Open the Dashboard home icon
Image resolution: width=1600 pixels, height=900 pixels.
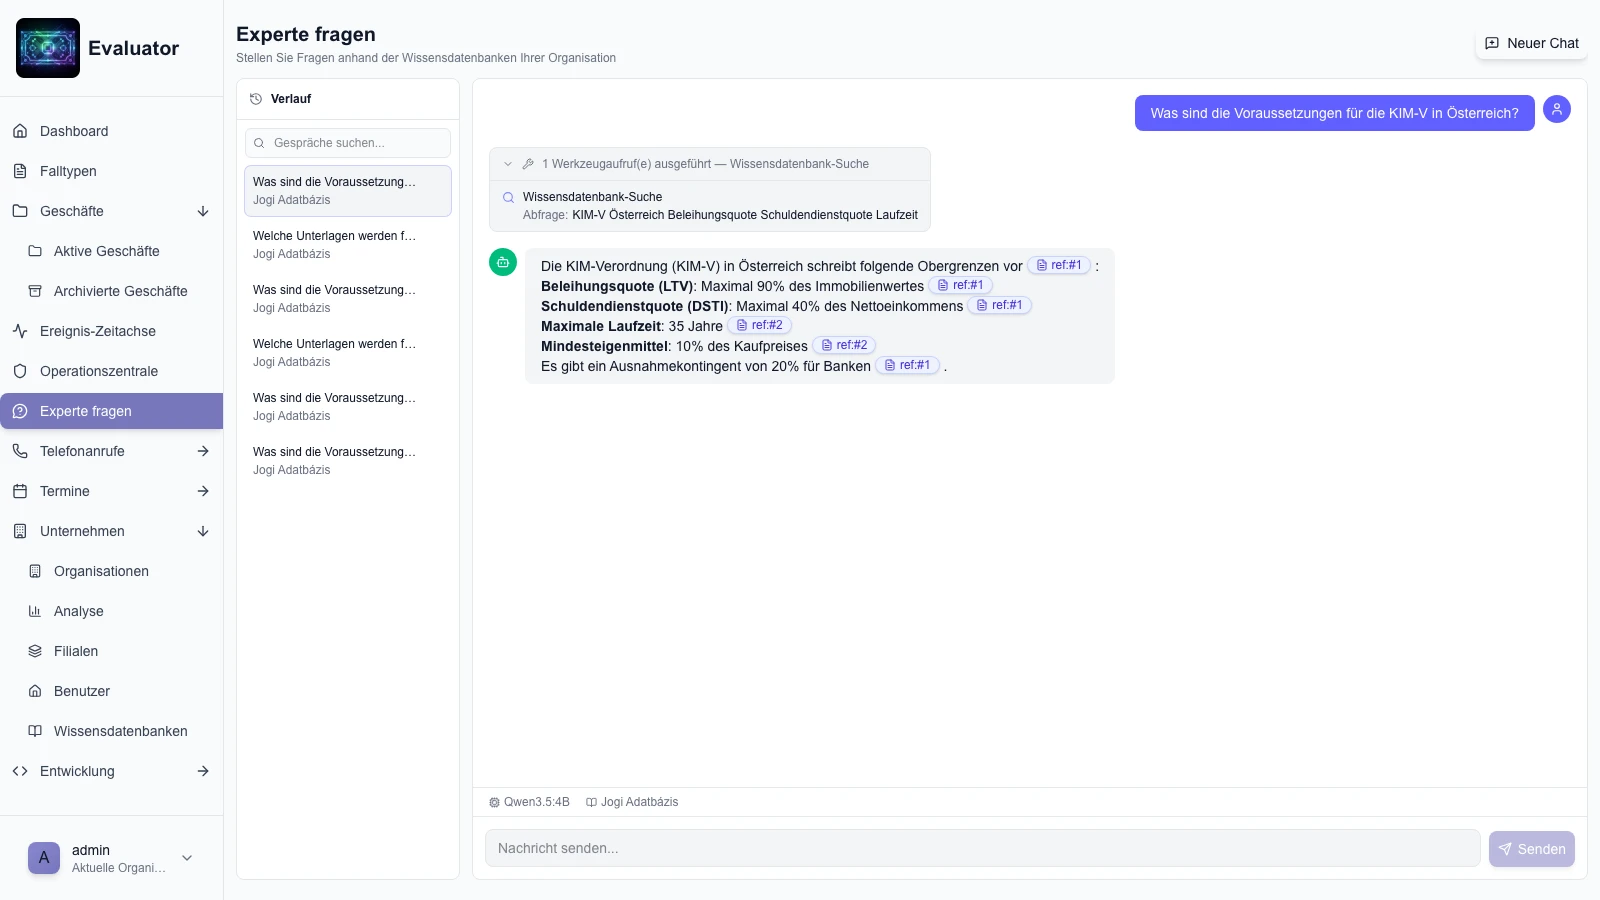point(20,131)
